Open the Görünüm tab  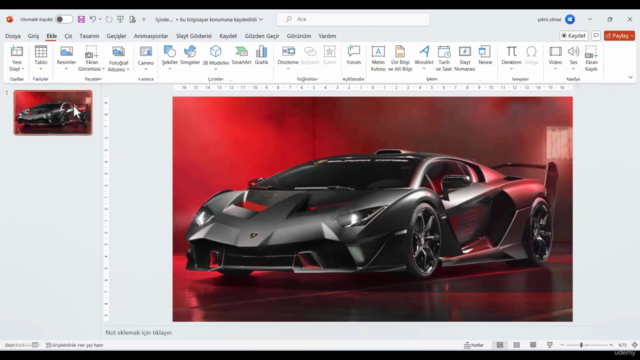[x=299, y=36]
